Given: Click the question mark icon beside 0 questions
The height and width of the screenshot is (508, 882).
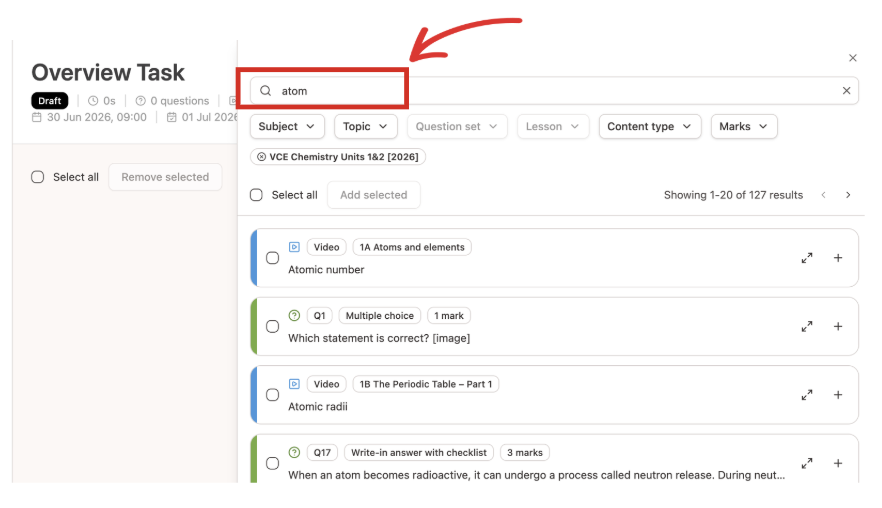Looking at the screenshot, I should (141, 101).
